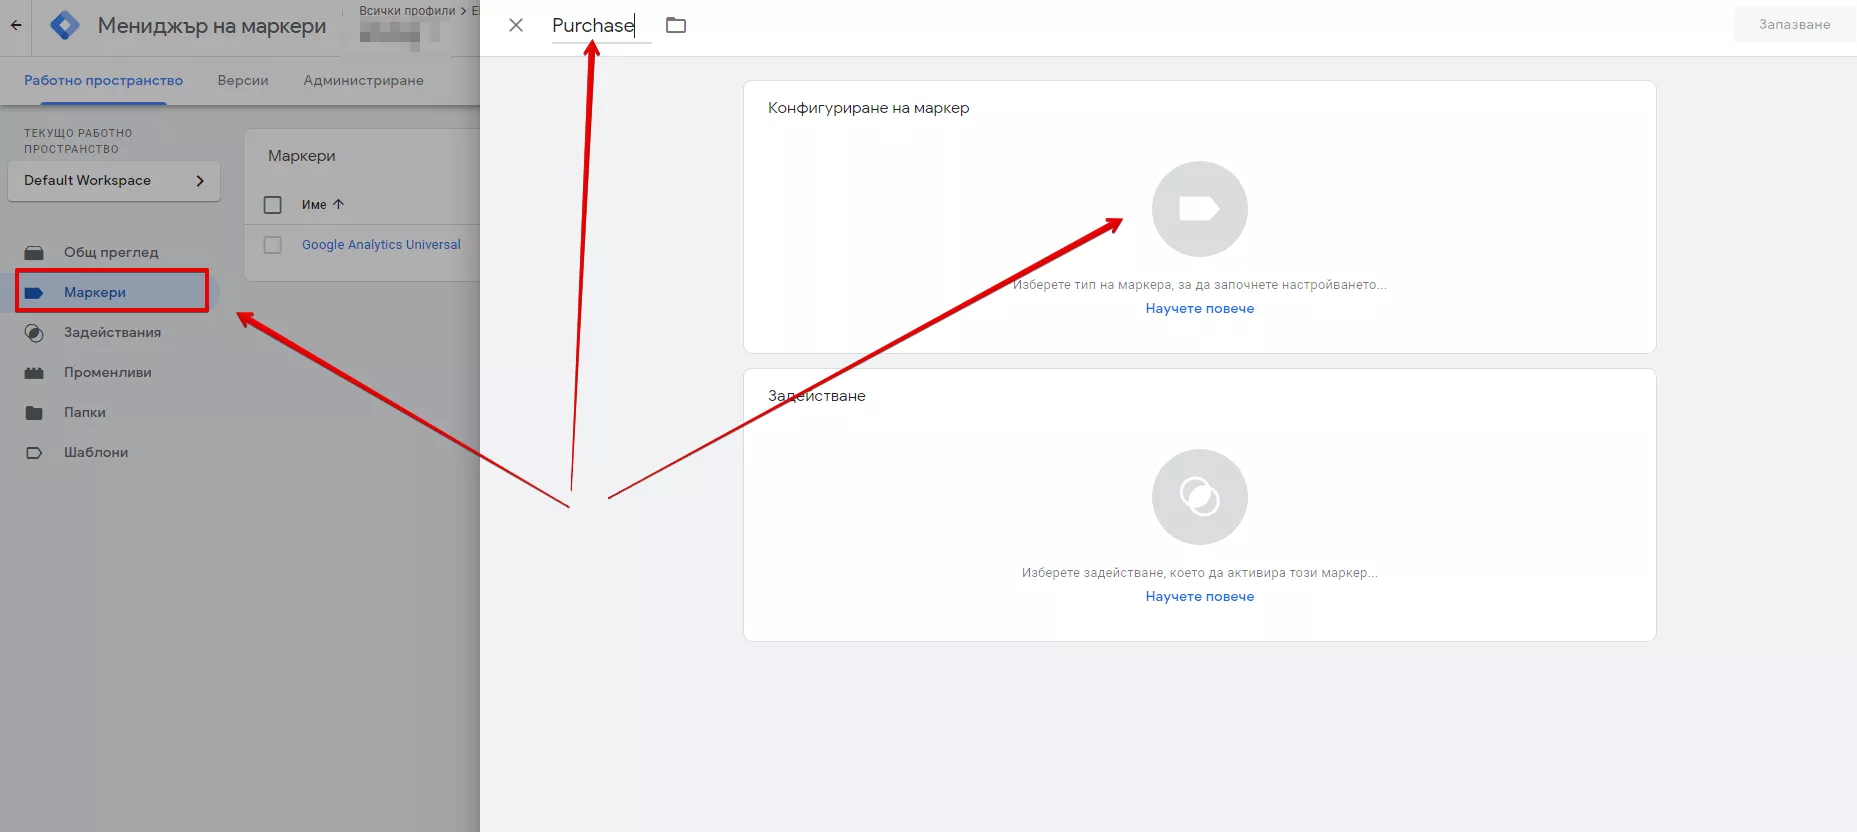Screen dimensions: 1857x832
Task: Open Общ преглед in the sidebar
Action: [x=111, y=252]
